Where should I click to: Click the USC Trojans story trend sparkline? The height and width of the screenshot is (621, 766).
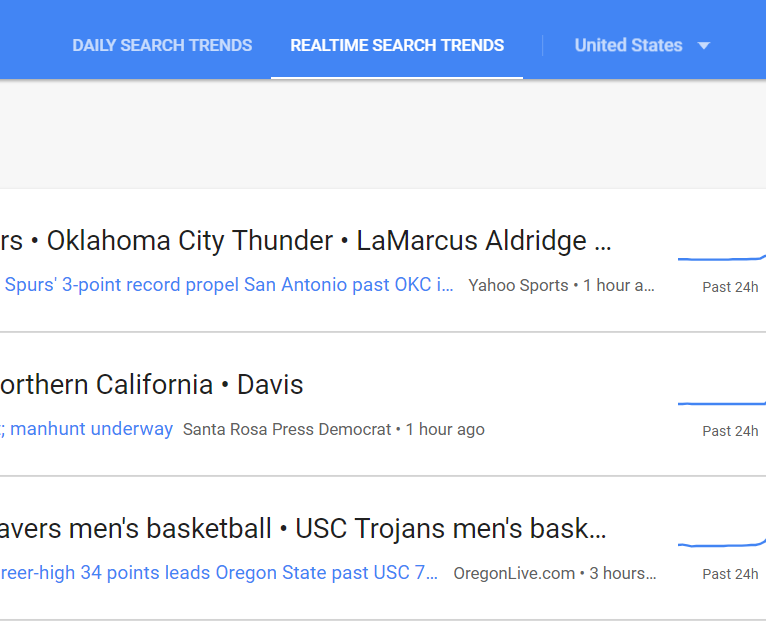tap(722, 545)
